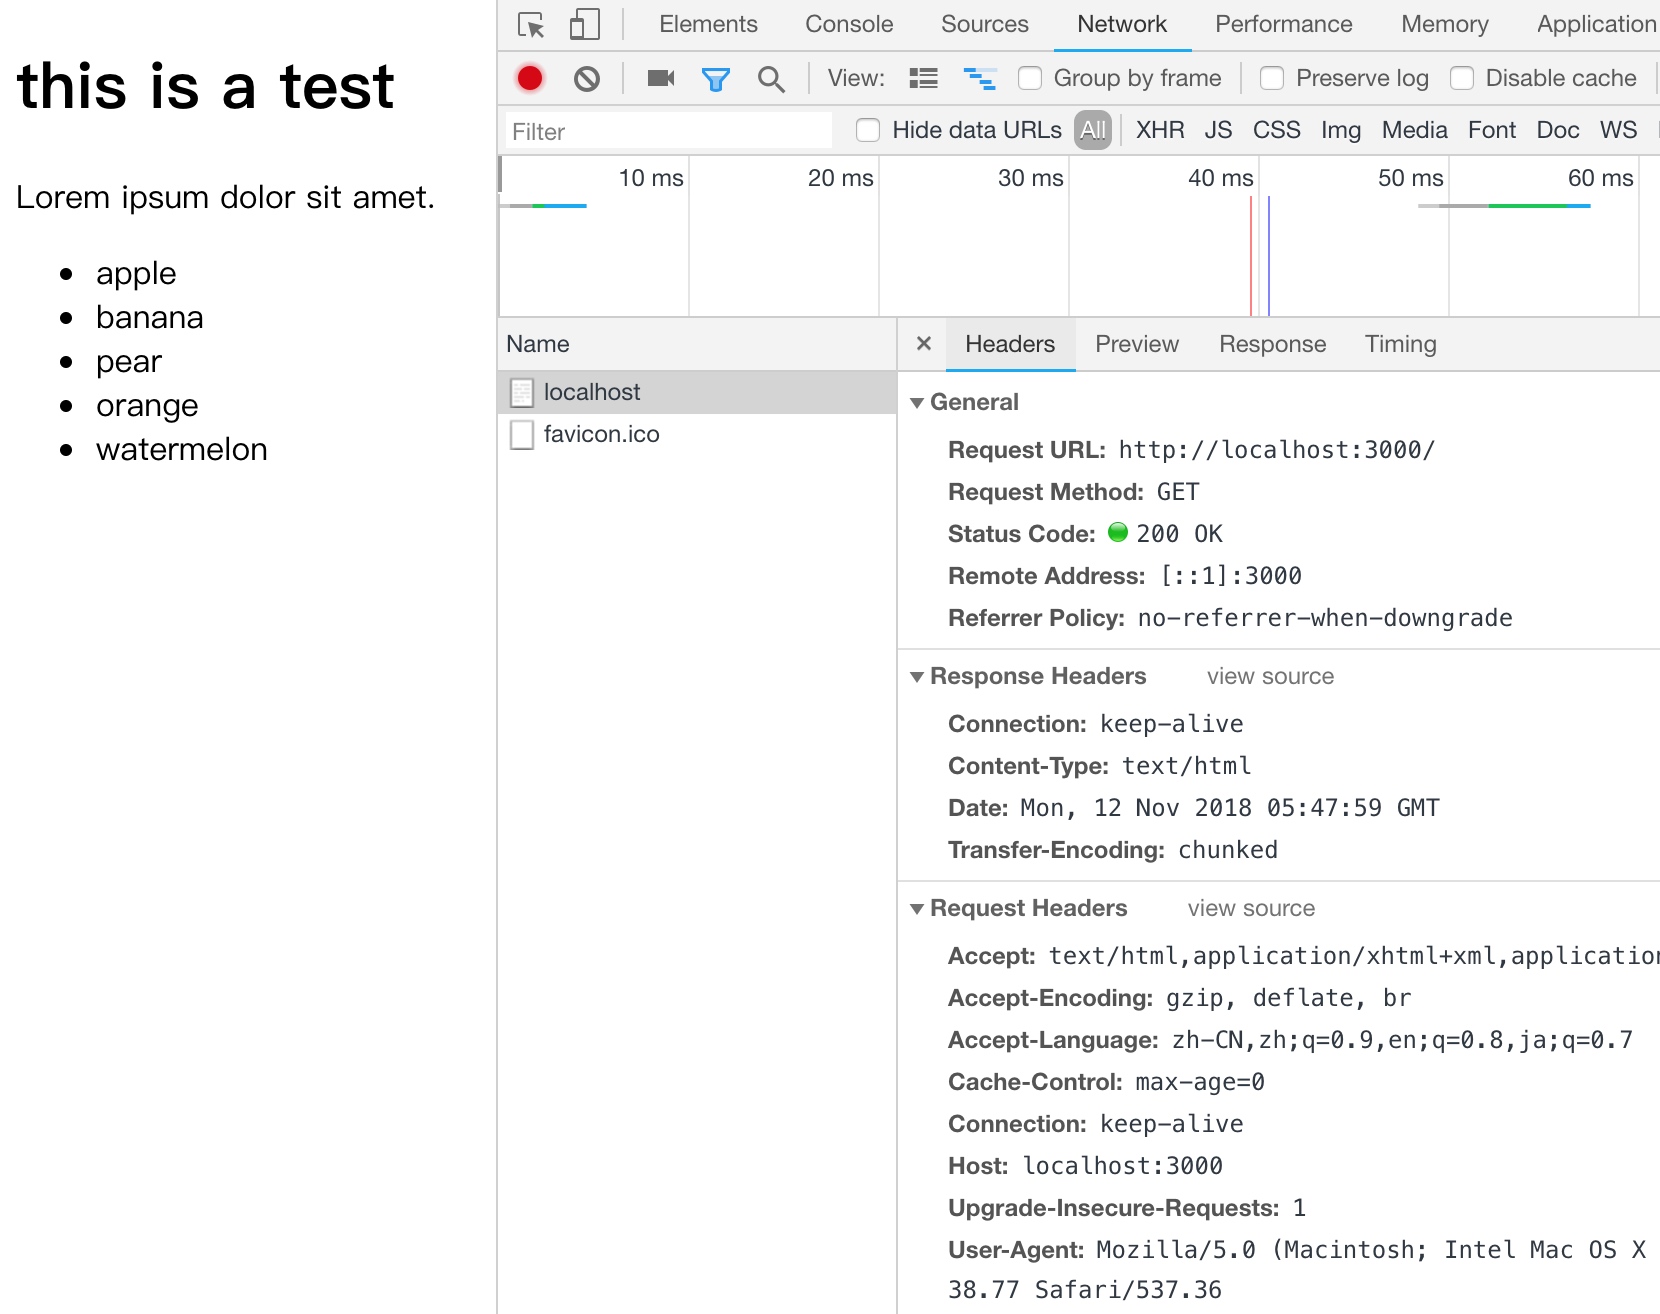Click view source beside Response Headers
This screenshot has width=1660, height=1314.
(x=1270, y=677)
